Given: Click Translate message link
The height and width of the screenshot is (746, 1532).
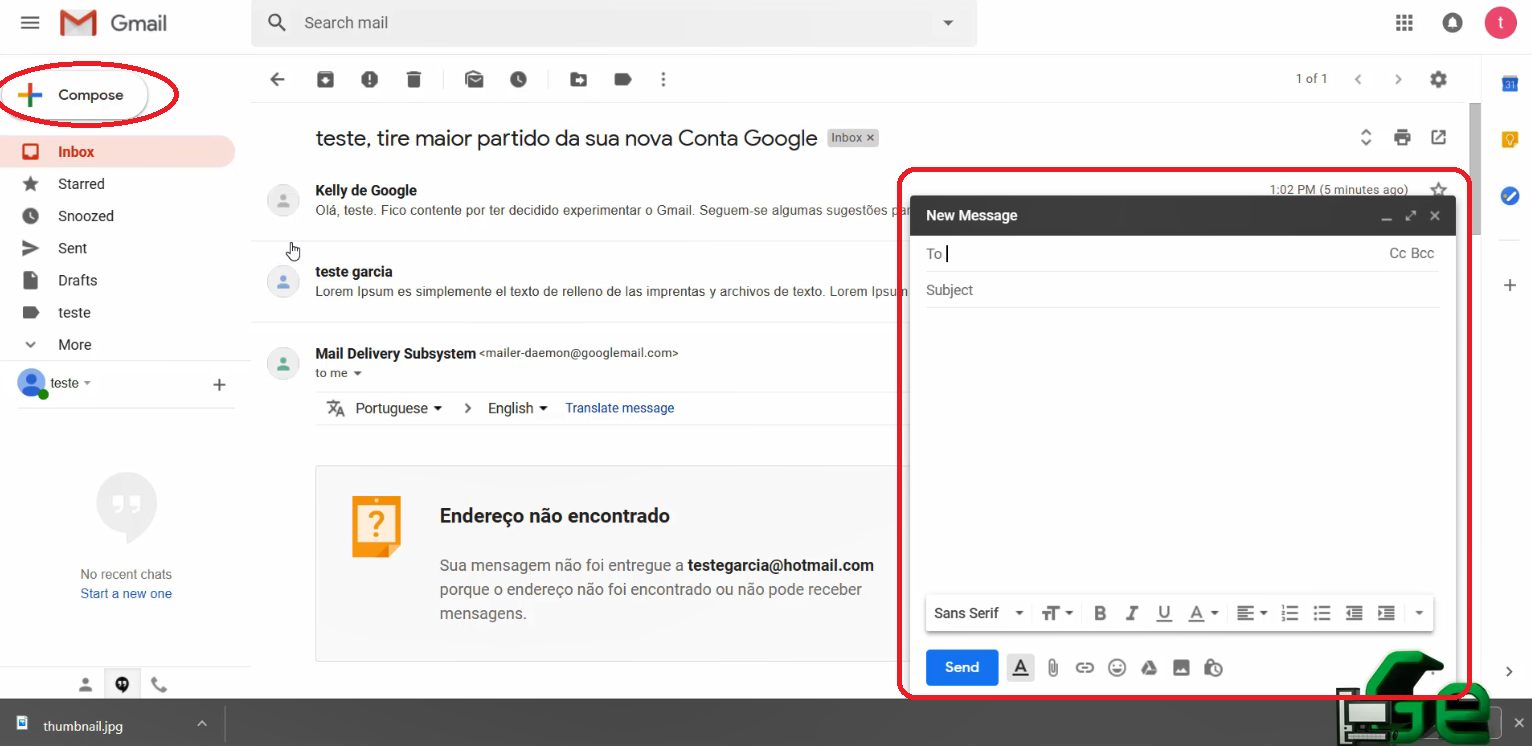Looking at the screenshot, I should coord(620,408).
